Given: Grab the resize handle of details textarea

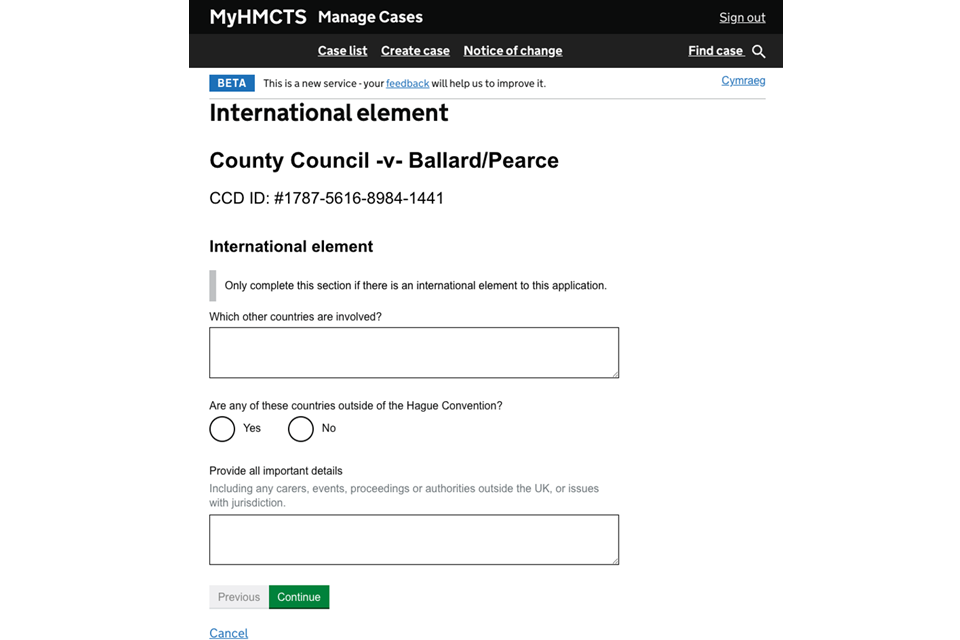Looking at the screenshot, I should click(615, 560).
